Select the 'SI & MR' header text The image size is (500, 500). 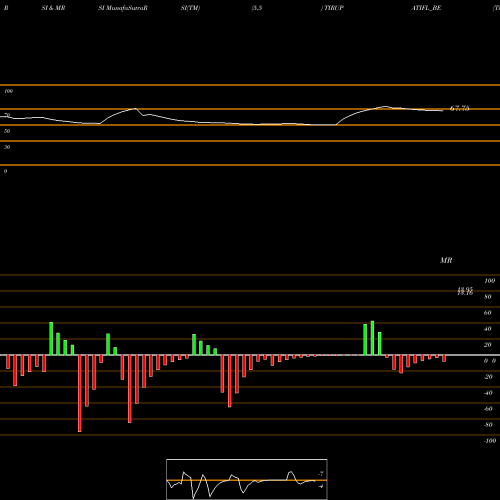[x=53, y=8]
